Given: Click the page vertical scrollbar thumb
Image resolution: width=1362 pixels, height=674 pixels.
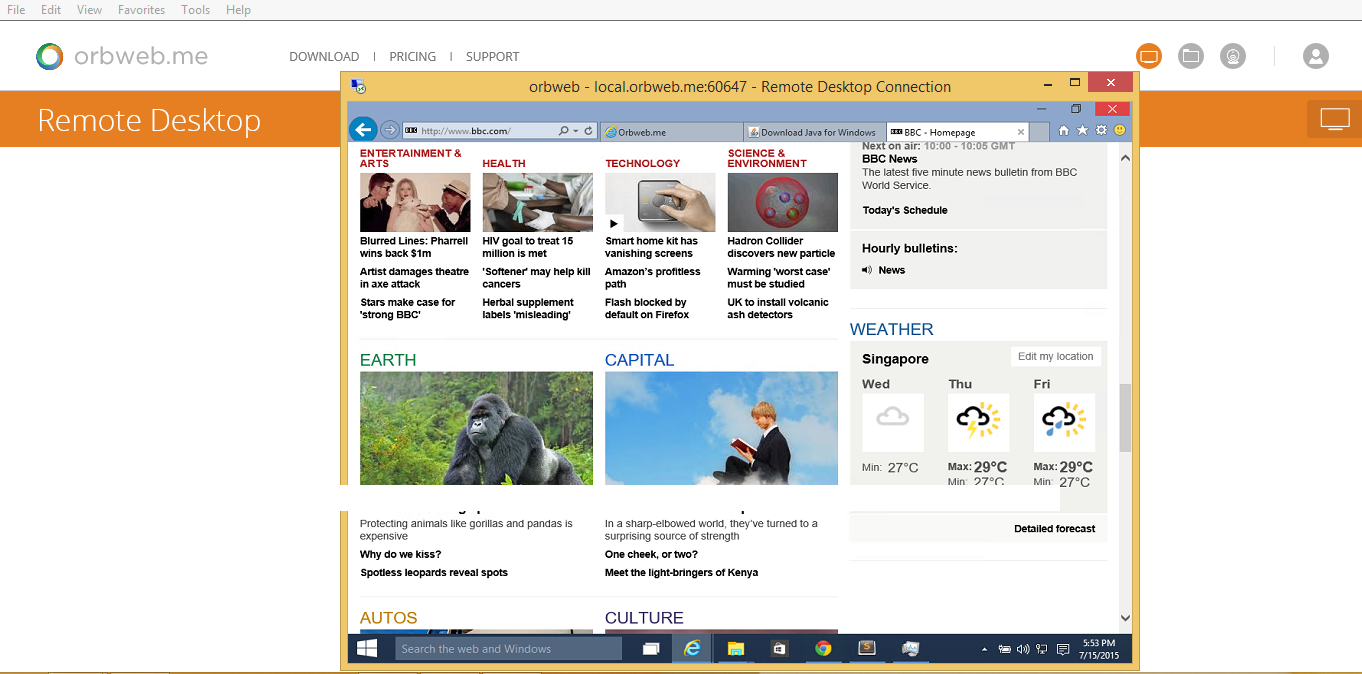Looking at the screenshot, I should [1125, 417].
